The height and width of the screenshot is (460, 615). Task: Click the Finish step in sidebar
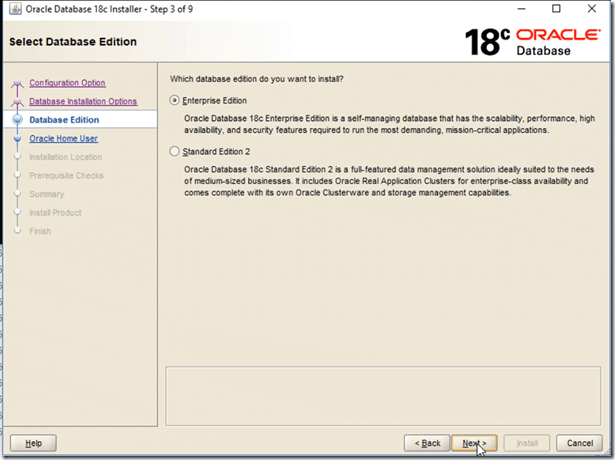[40, 231]
